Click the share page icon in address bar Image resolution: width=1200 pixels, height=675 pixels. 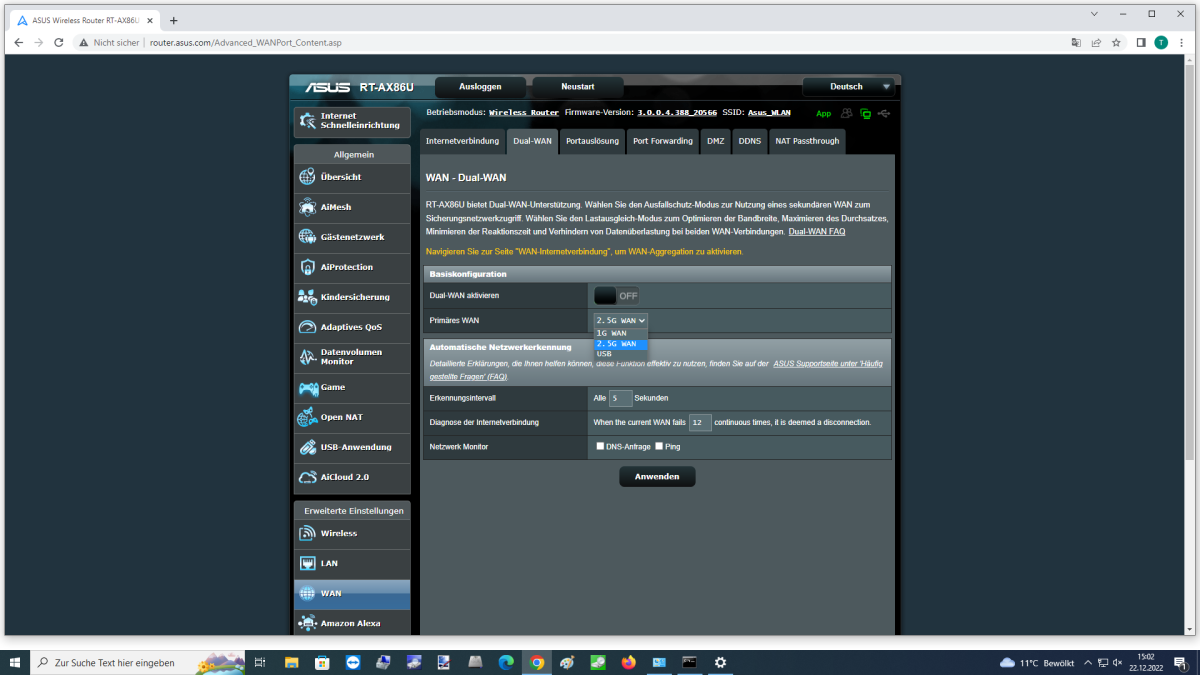[x=1096, y=42]
